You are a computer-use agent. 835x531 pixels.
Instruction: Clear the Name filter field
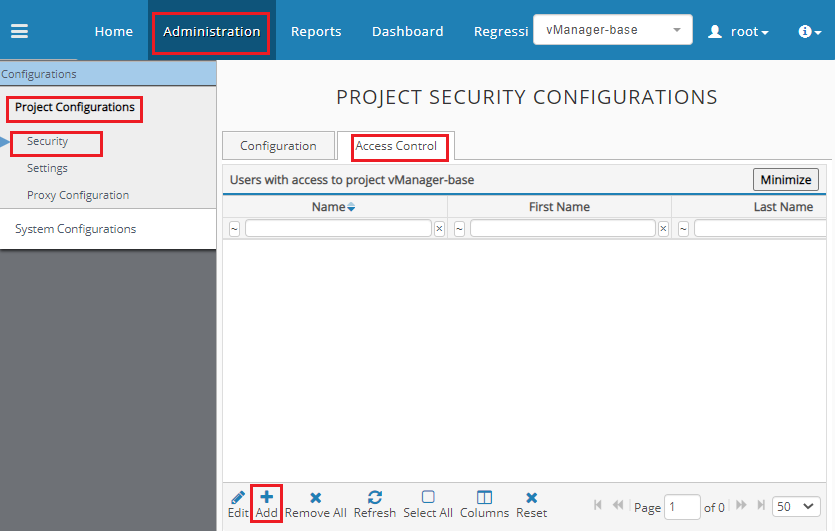click(x=439, y=229)
